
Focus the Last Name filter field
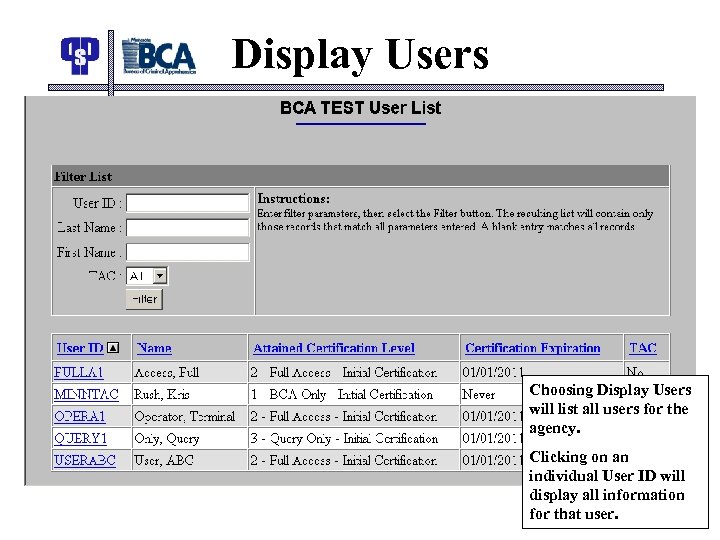(188, 228)
